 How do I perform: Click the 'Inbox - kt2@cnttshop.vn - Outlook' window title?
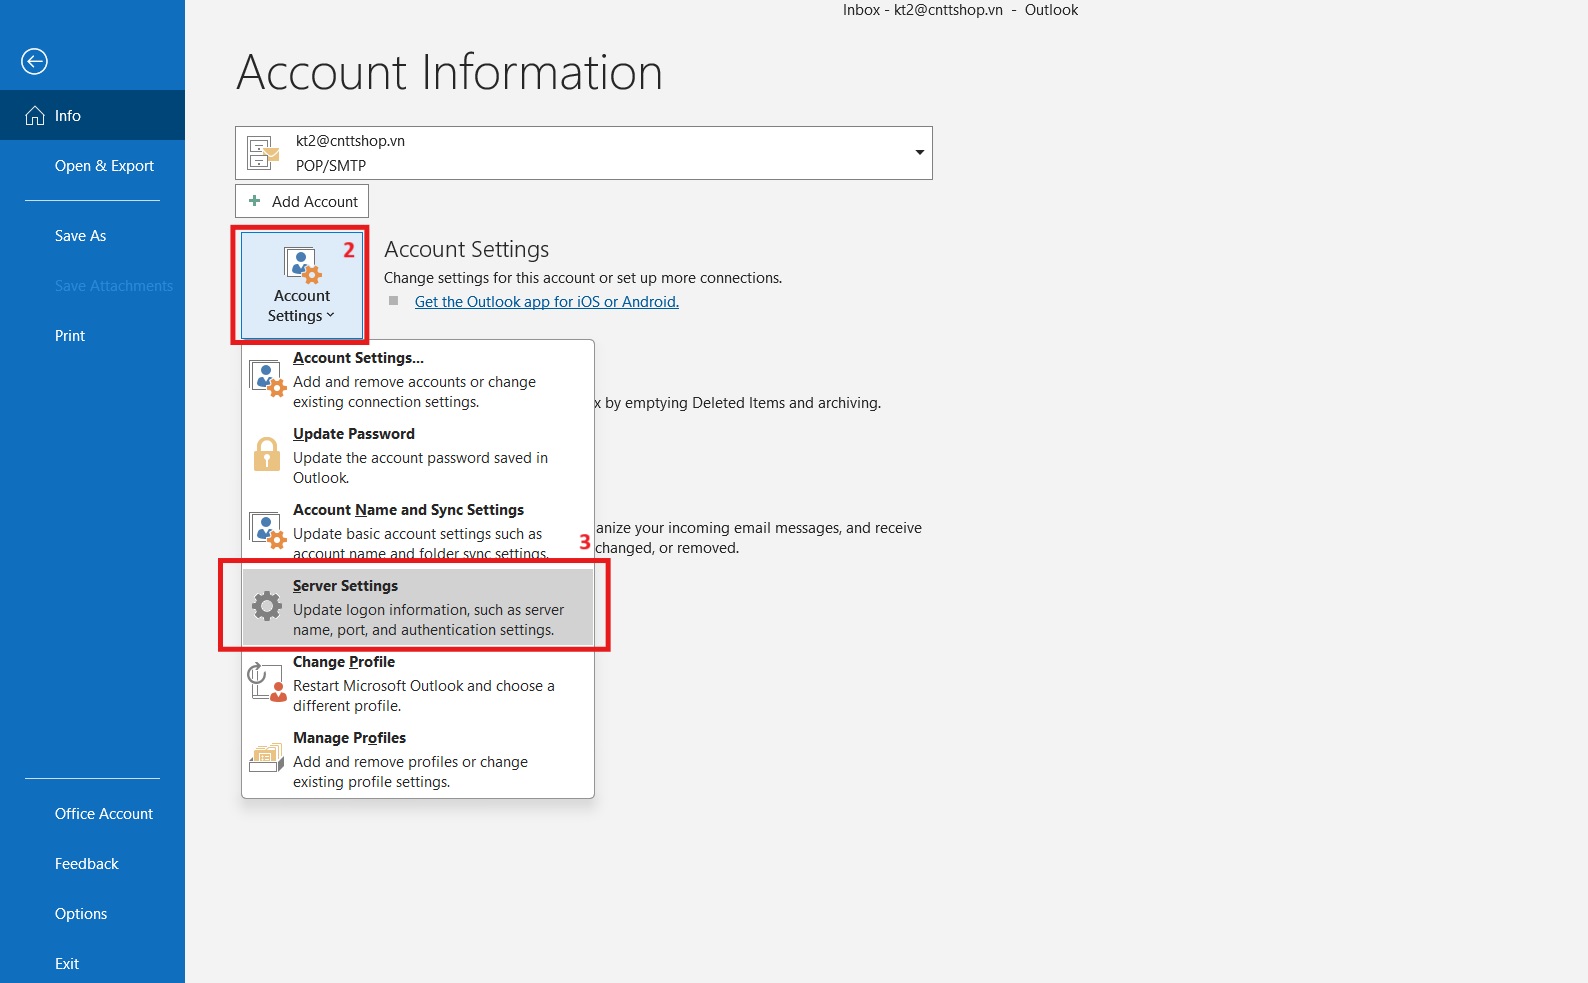(960, 10)
